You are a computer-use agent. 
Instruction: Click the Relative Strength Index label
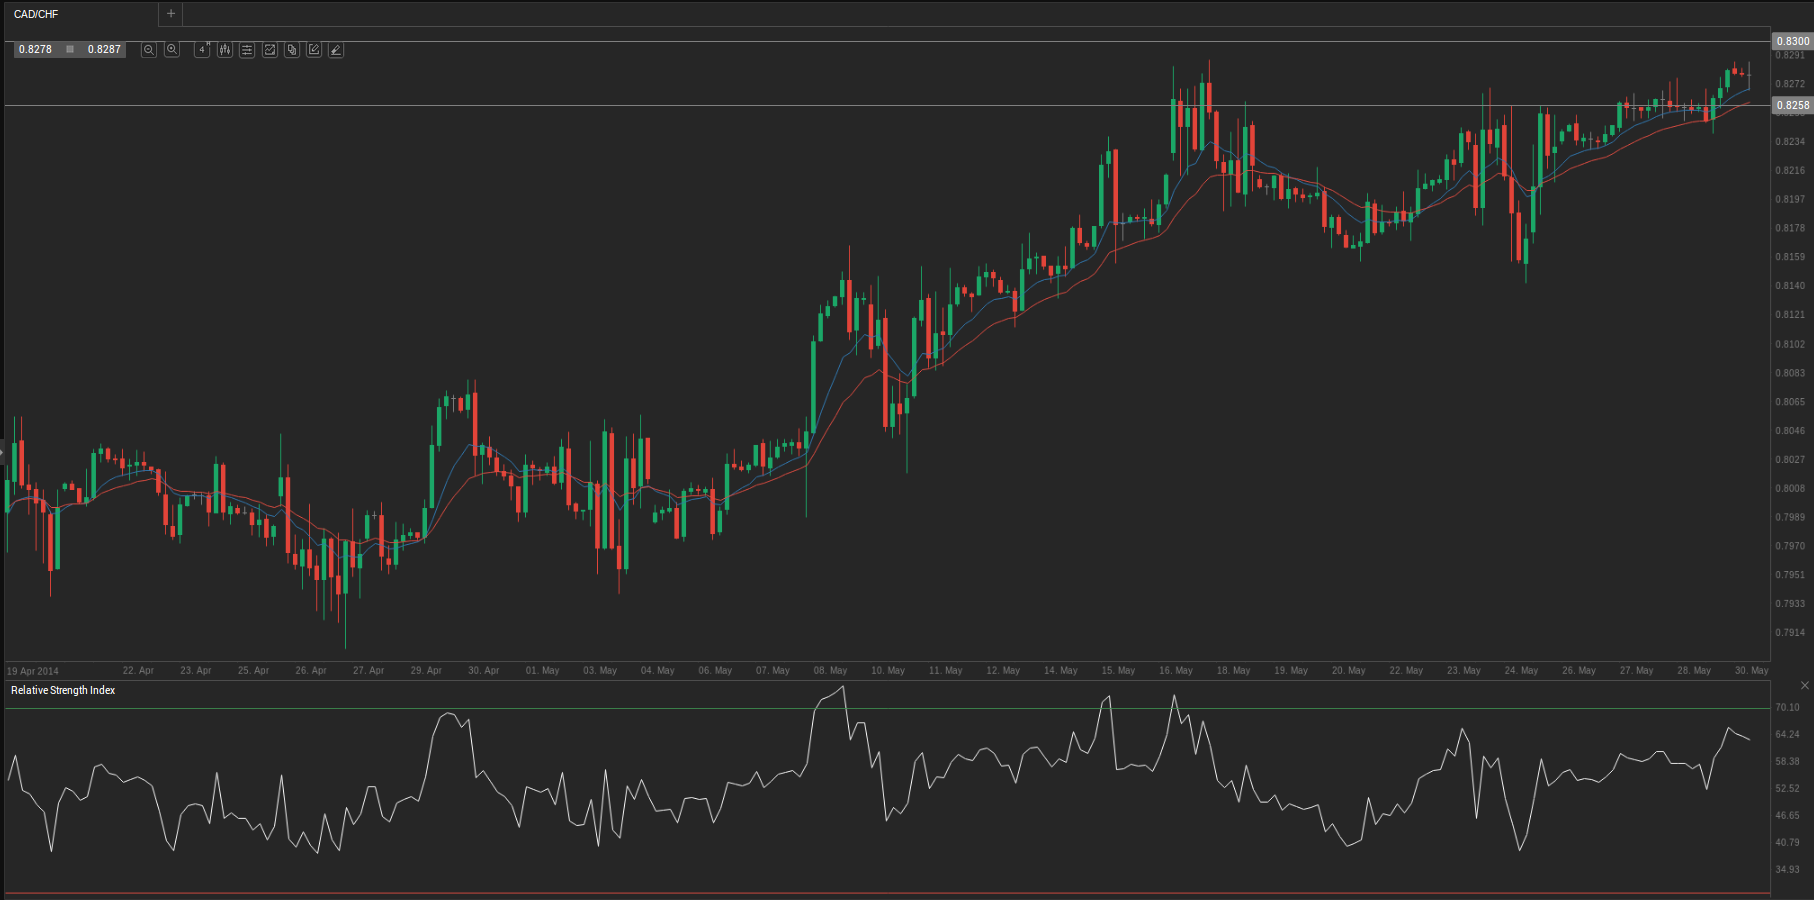click(x=63, y=691)
